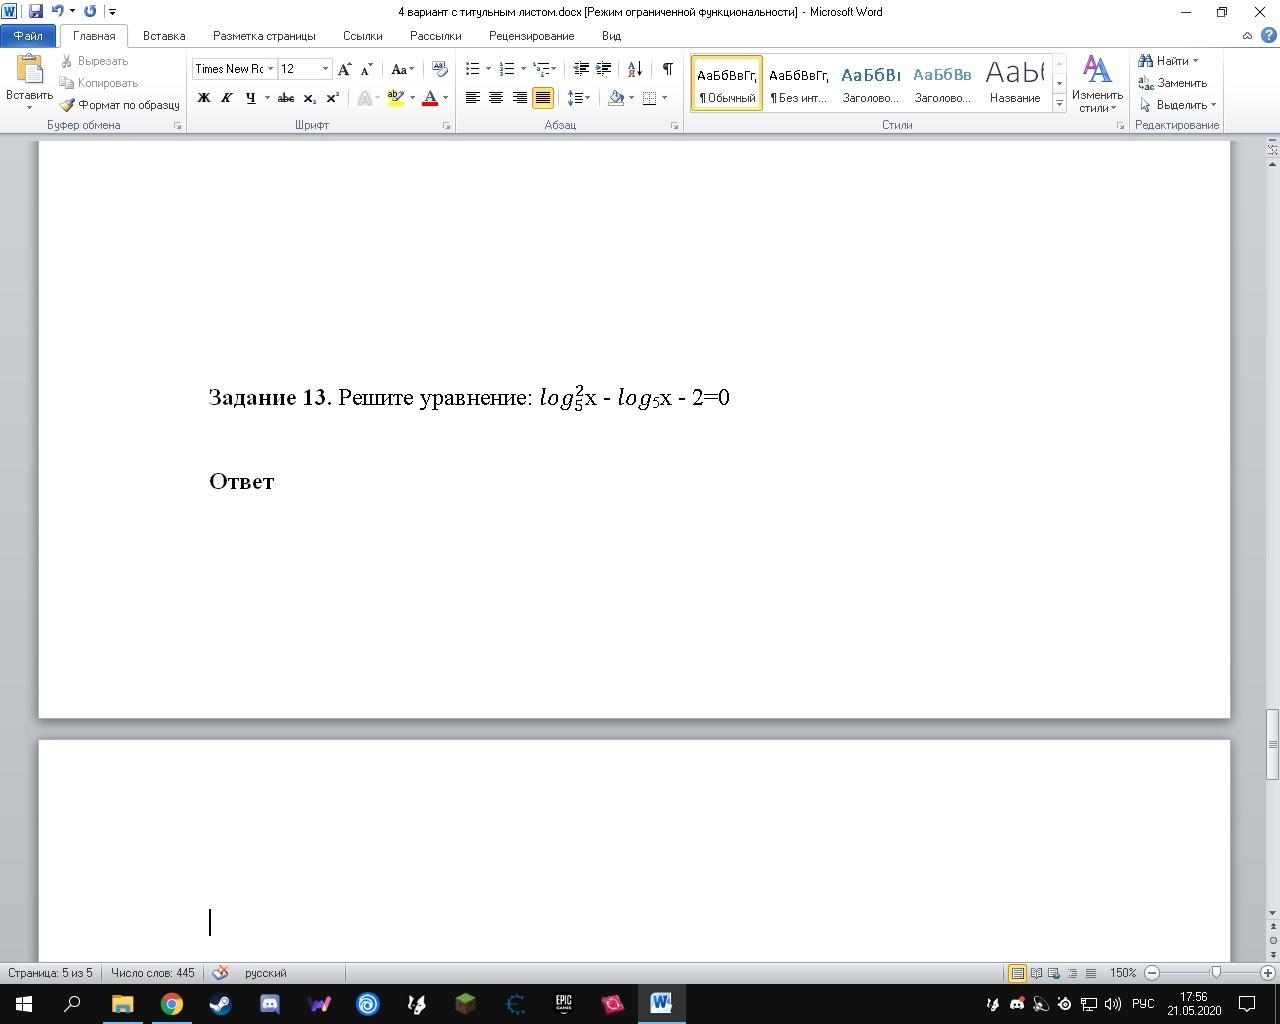Screen dimensions: 1280x1024
Task: Click the Clear Formatting icon
Action: point(439,69)
